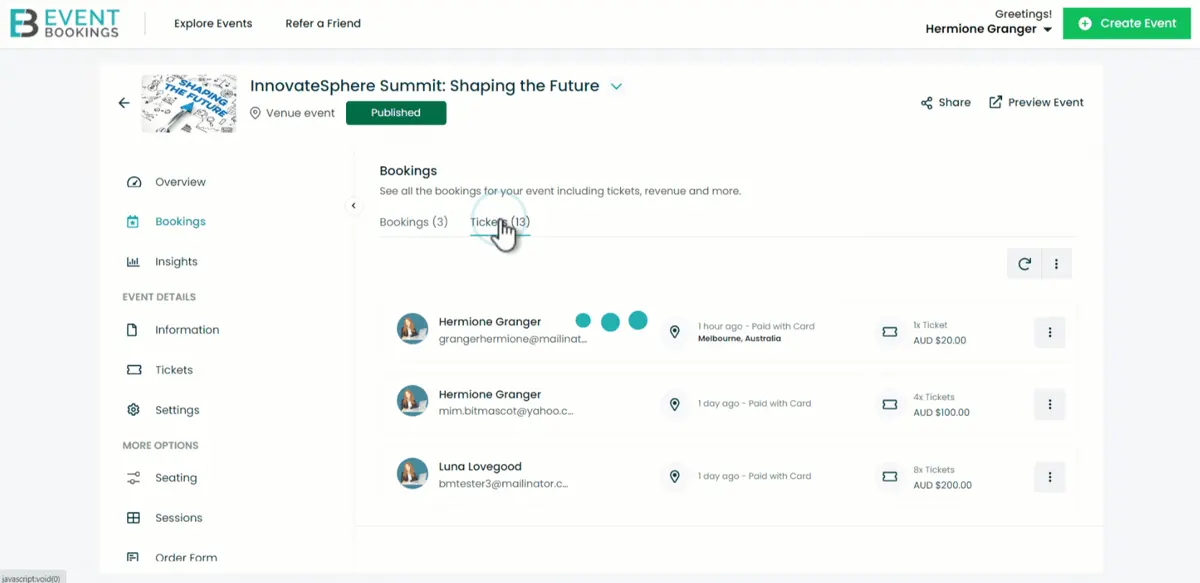The width and height of the screenshot is (1200, 583).
Task: Collapse the sidebar with chevron handle
Action: tap(353, 205)
